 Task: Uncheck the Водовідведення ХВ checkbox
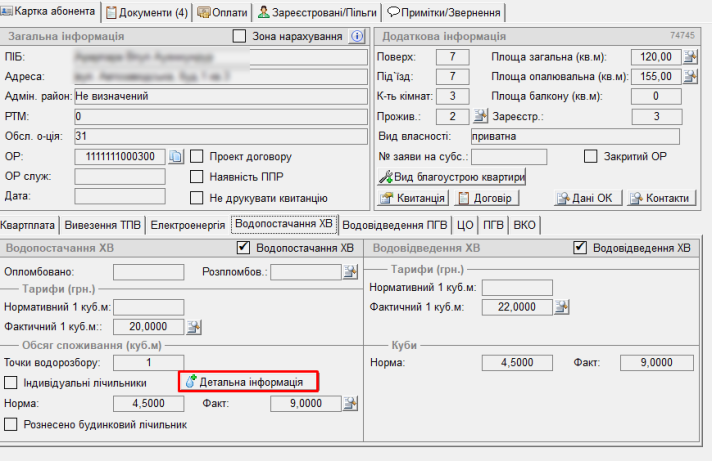coord(580,247)
